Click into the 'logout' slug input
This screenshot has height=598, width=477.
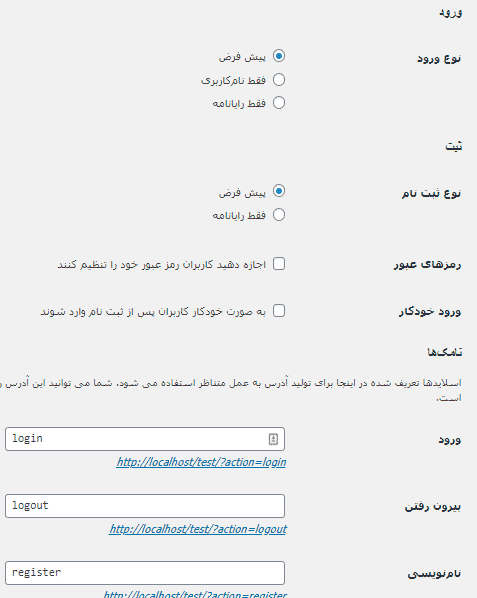pyautogui.click(x=145, y=506)
